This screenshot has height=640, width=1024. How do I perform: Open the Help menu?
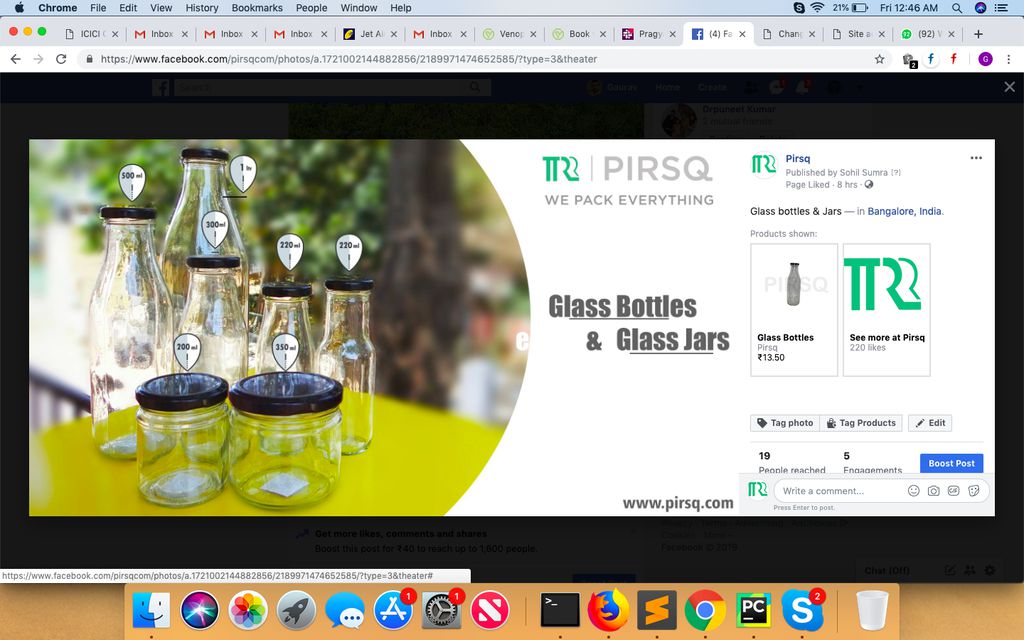pos(400,8)
